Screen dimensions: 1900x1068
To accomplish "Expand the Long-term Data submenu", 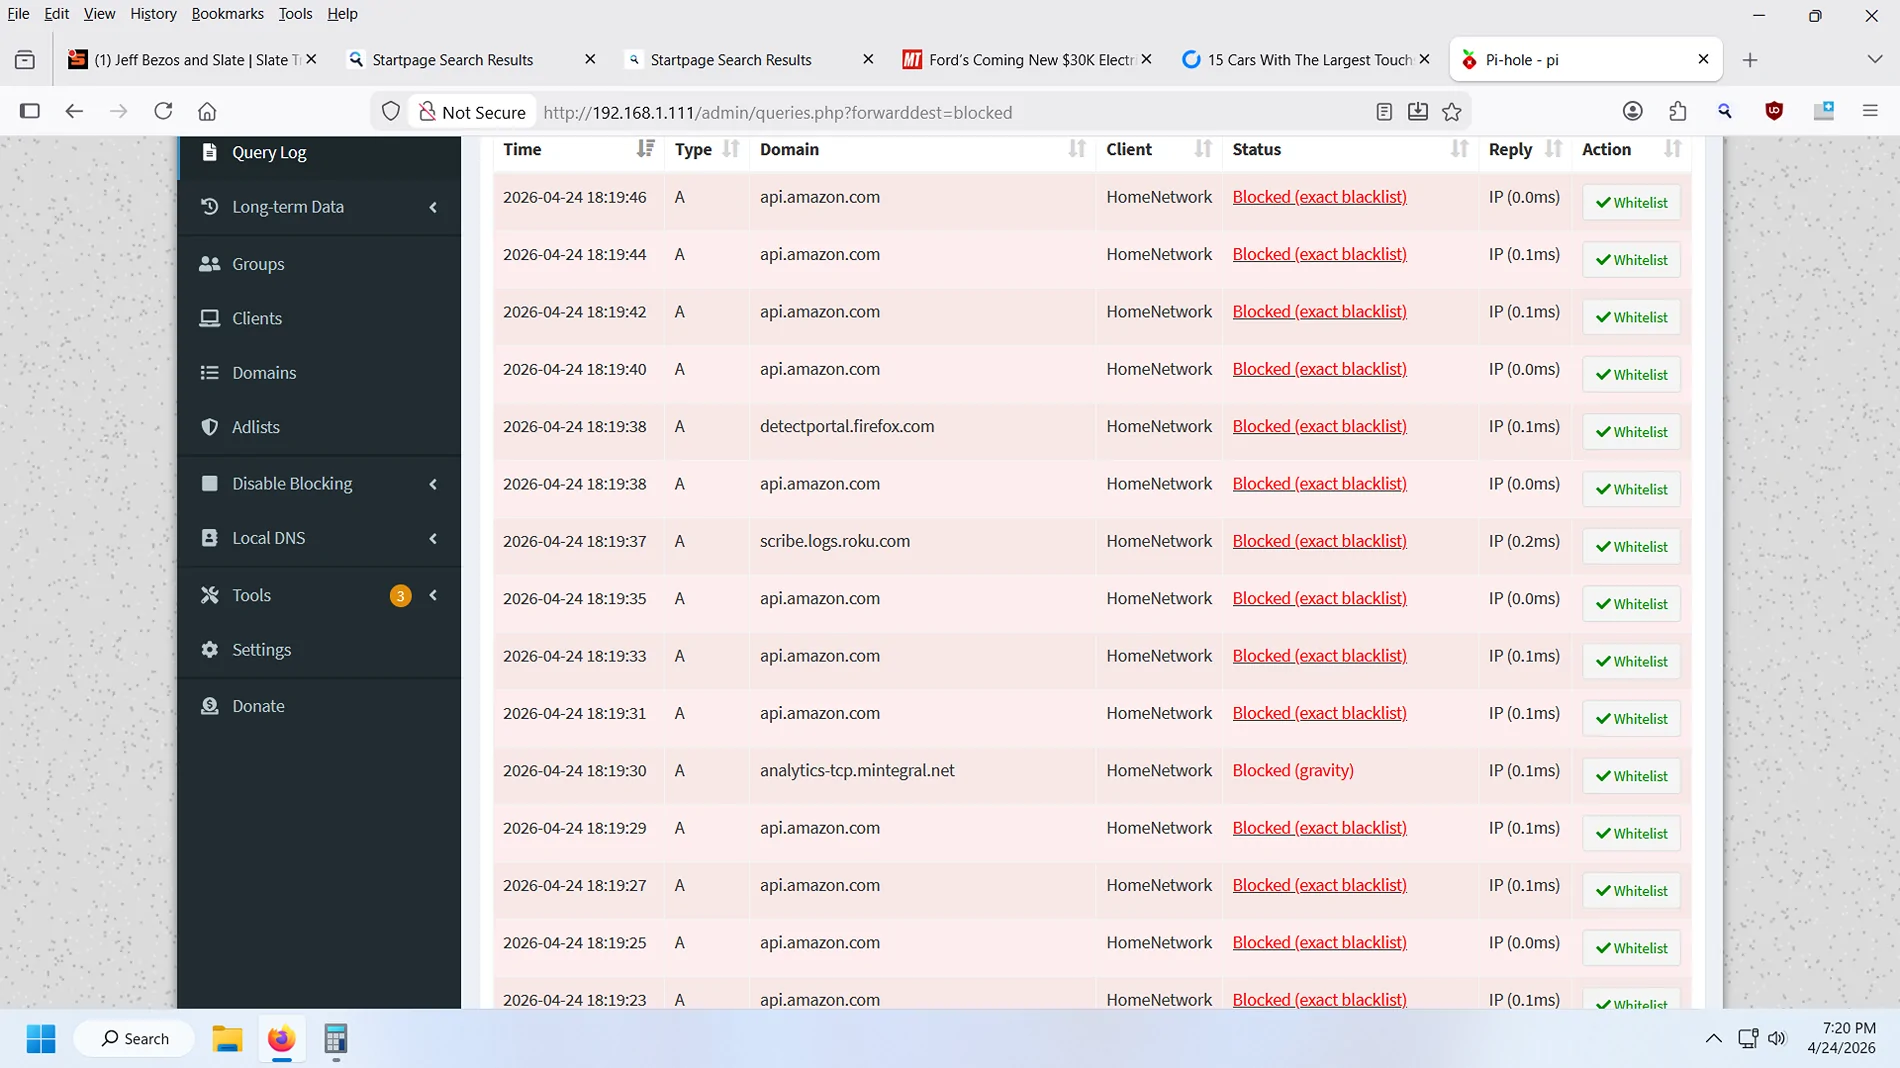I will 433,207.
